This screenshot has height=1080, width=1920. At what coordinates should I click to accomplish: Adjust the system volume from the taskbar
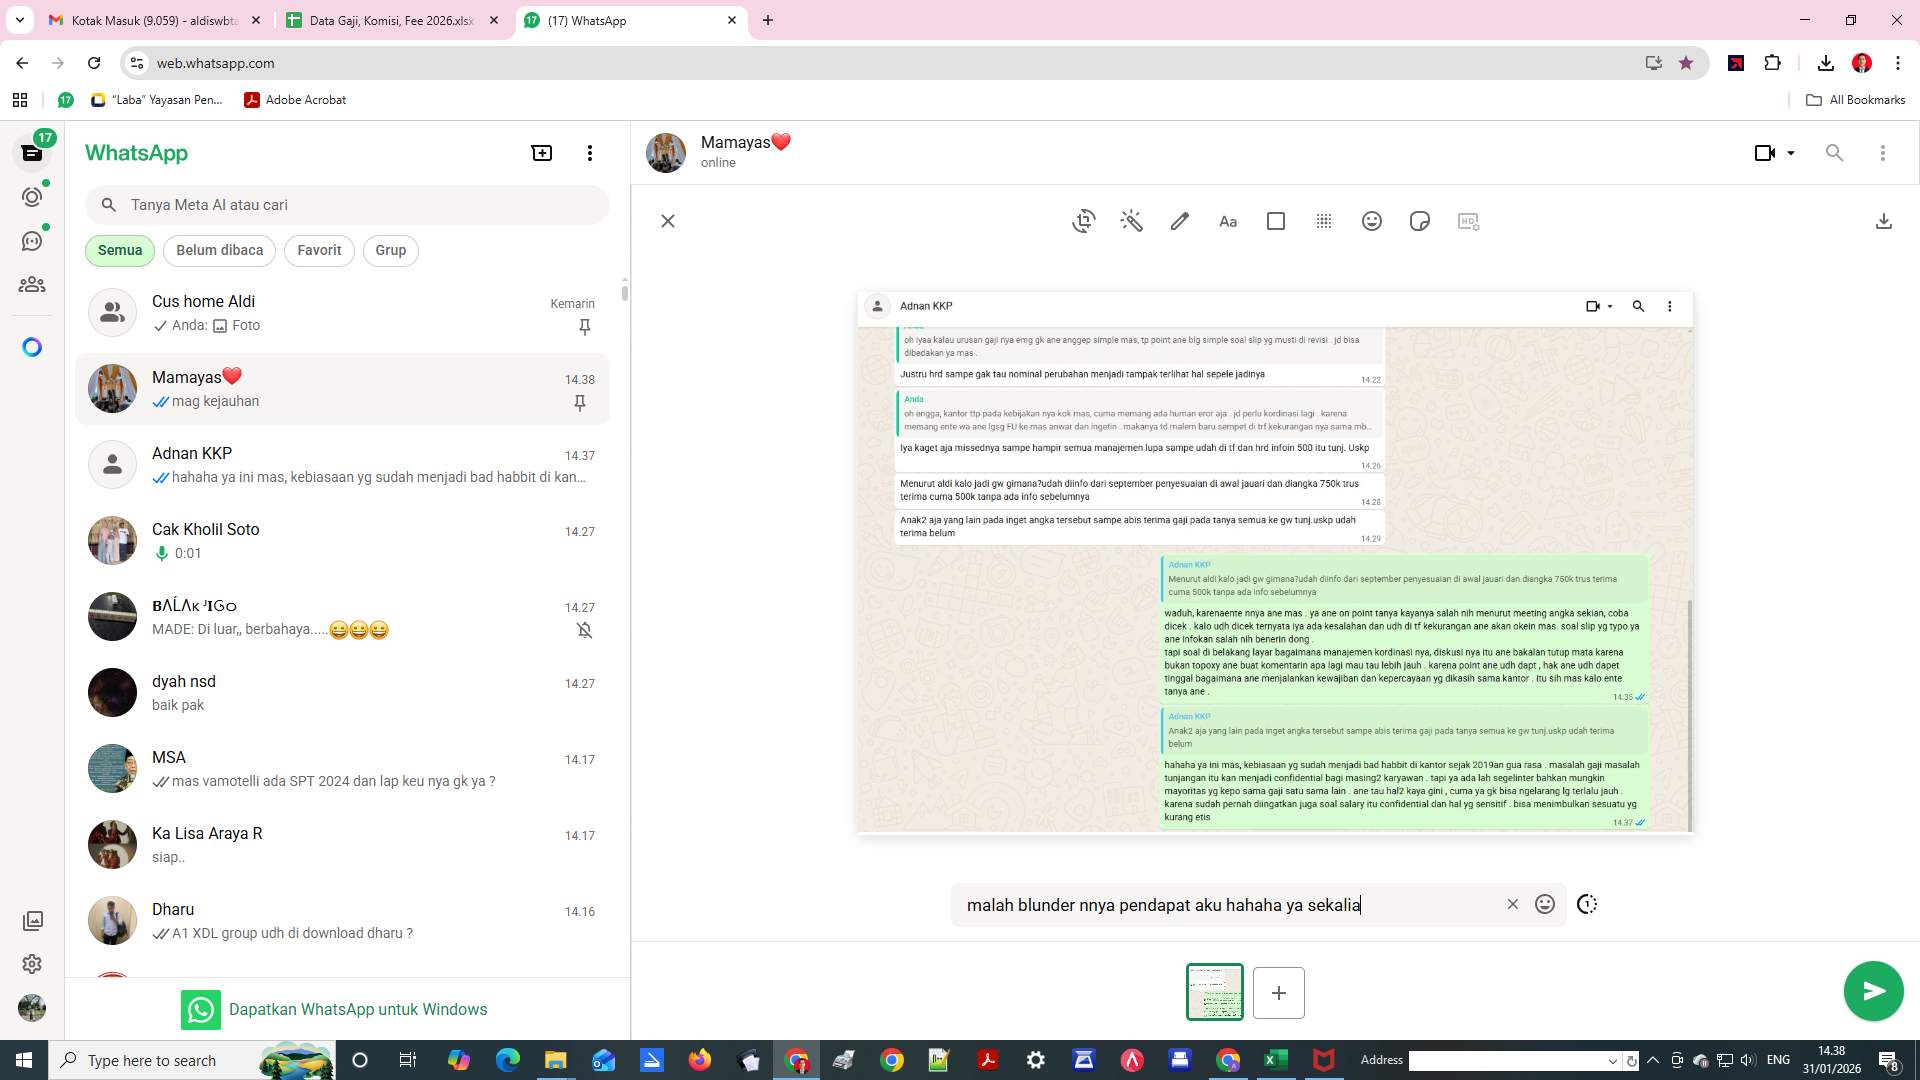pyautogui.click(x=1747, y=1060)
